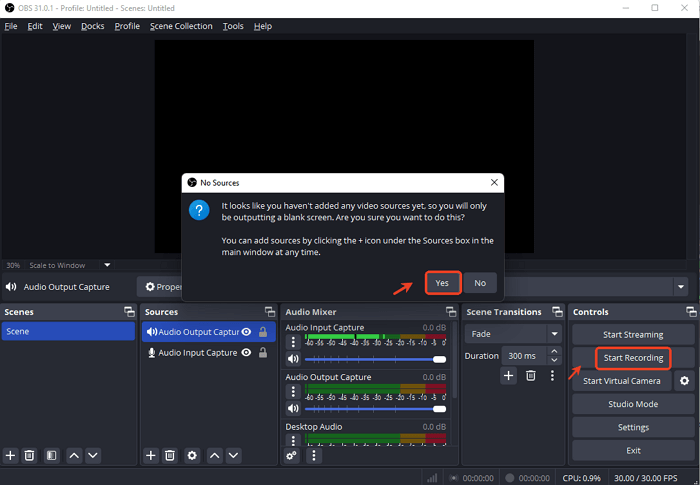The image size is (700, 485).
Task: Hide Audio Input Capture source eye
Action: [x=246, y=353]
